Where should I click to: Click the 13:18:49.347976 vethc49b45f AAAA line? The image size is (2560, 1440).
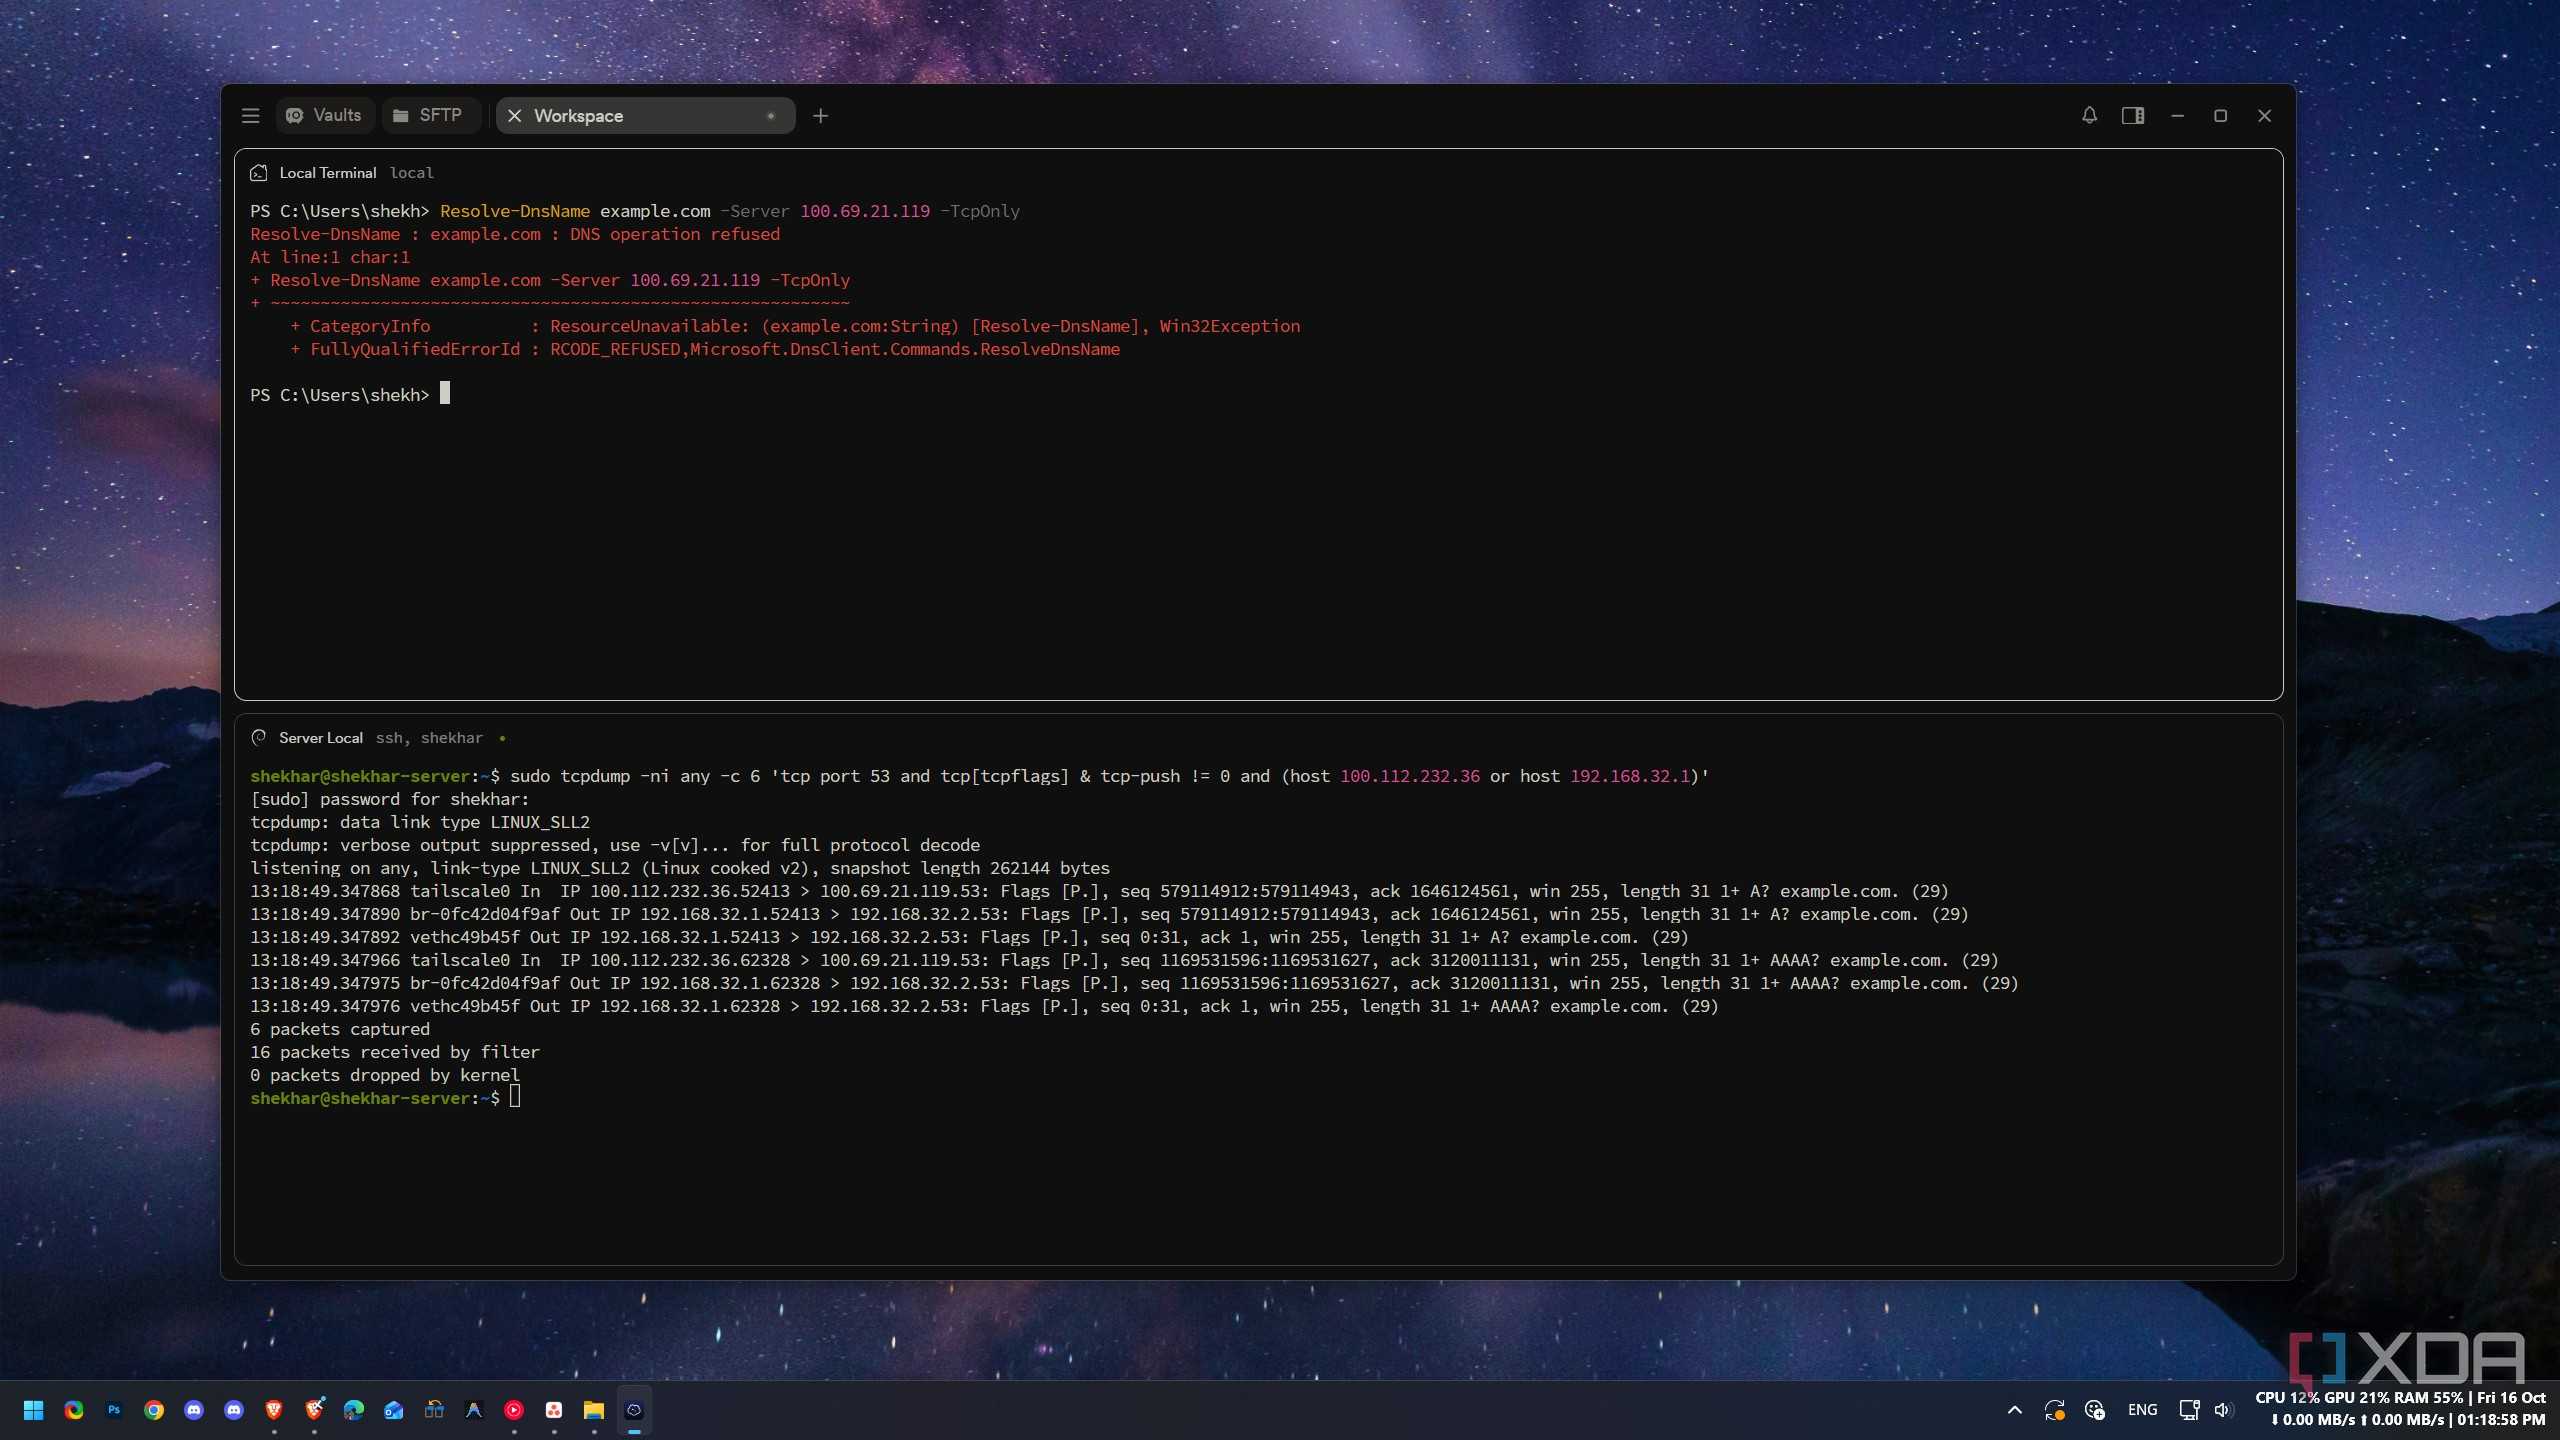pyautogui.click(x=984, y=1006)
